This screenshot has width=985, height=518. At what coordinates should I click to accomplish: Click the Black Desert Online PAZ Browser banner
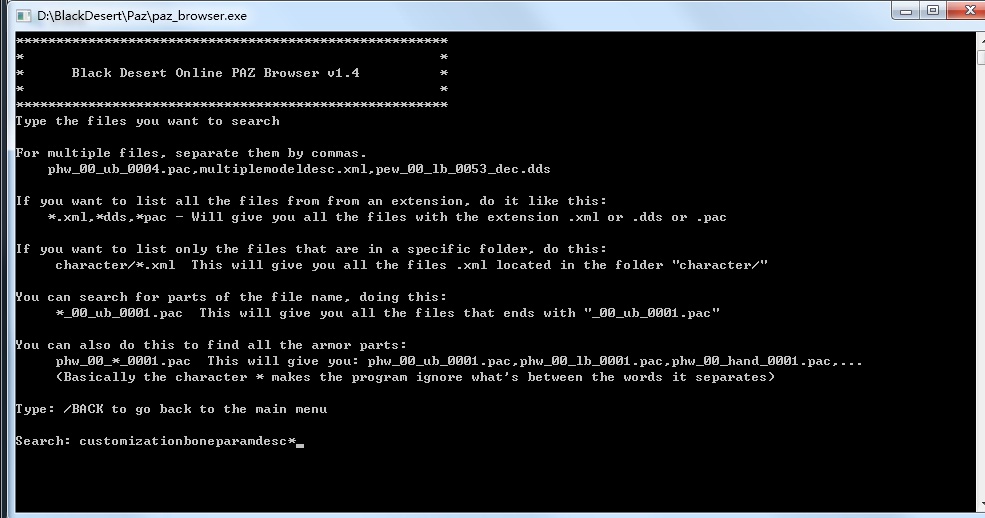pyautogui.click(x=215, y=73)
